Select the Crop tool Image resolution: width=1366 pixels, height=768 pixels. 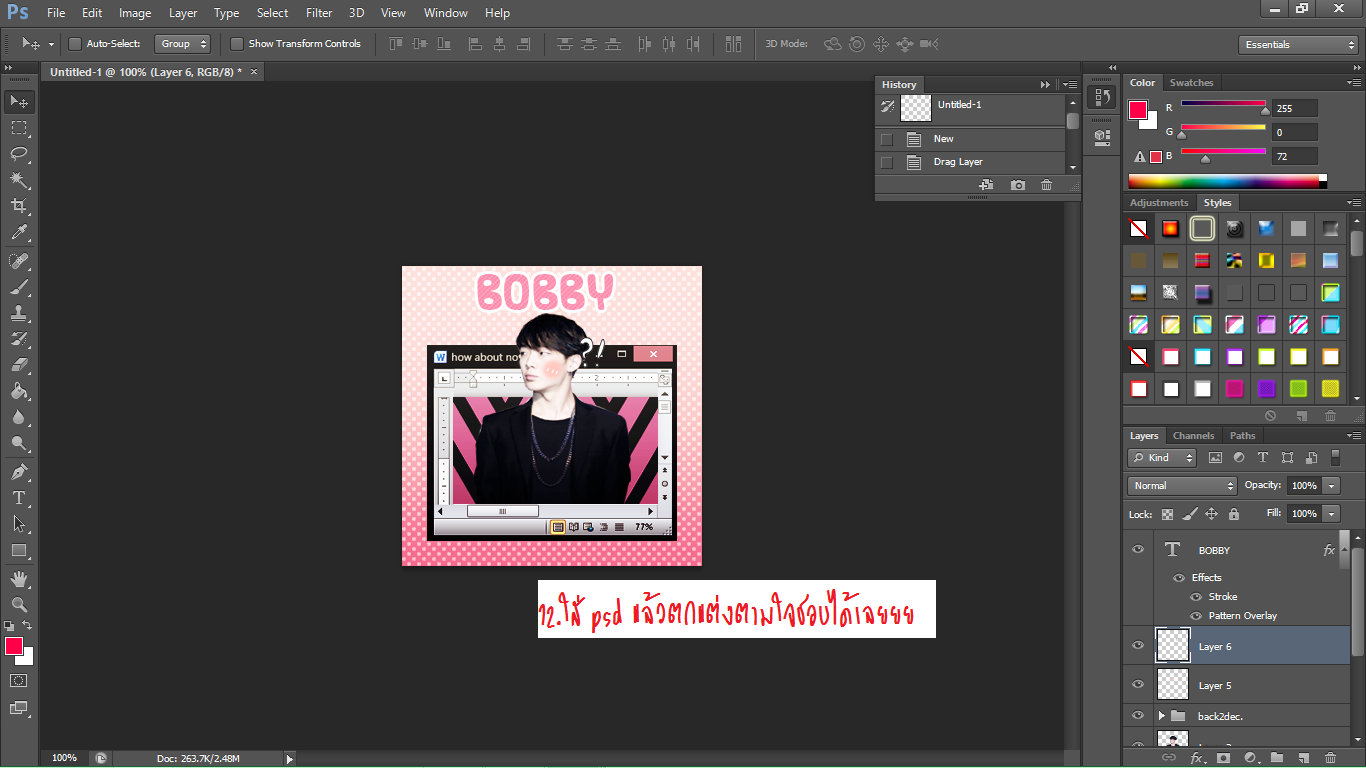[19, 206]
